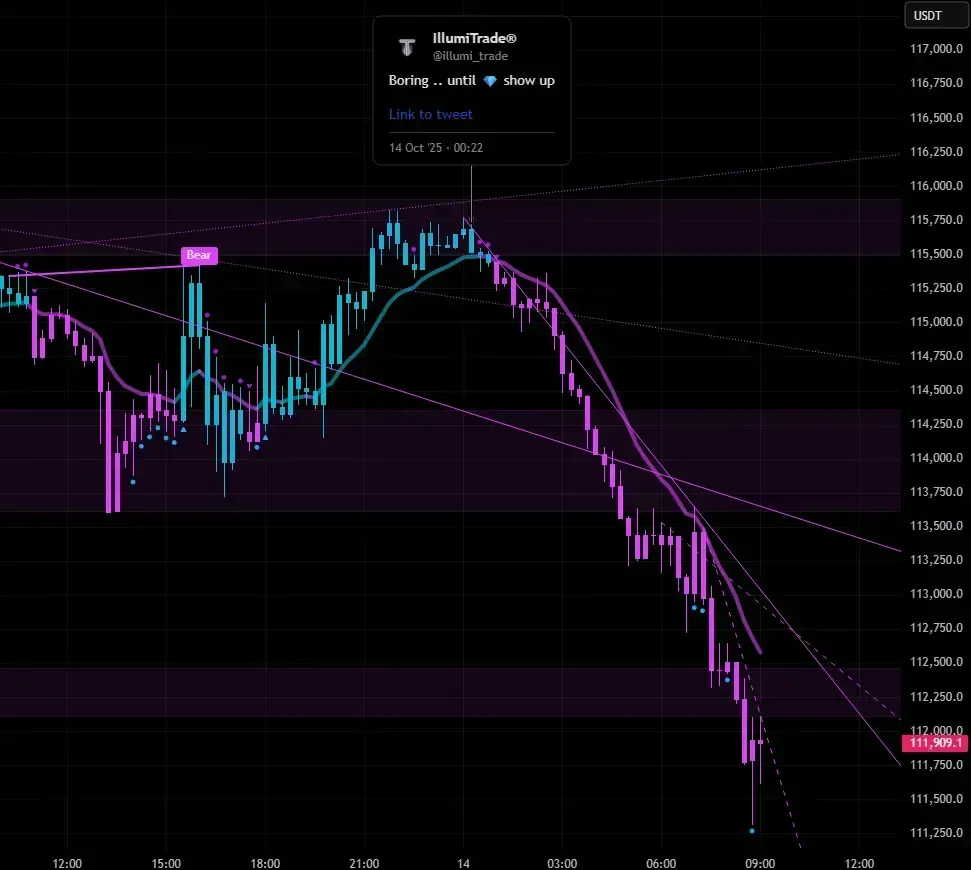Viewport: 971px width, 870px height.
Task: Click the tweet timestamp 14 Oct '25 · 00:22
Action: tap(436, 148)
